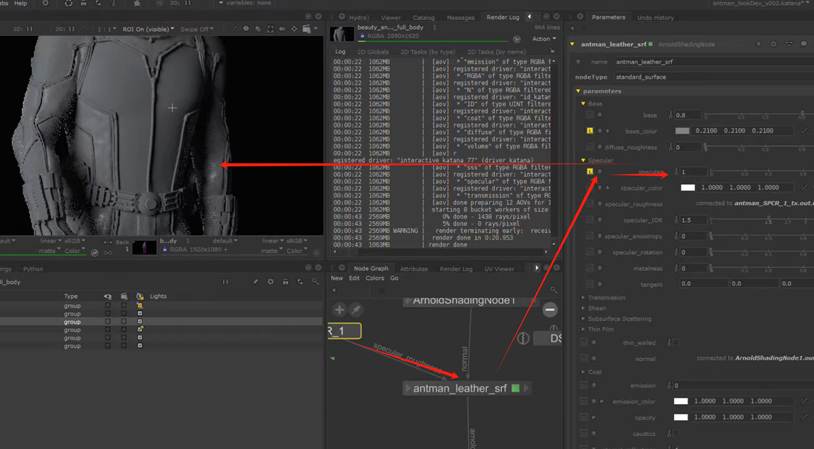Click the minus collapse icon in Node Graph

[x=549, y=310]
